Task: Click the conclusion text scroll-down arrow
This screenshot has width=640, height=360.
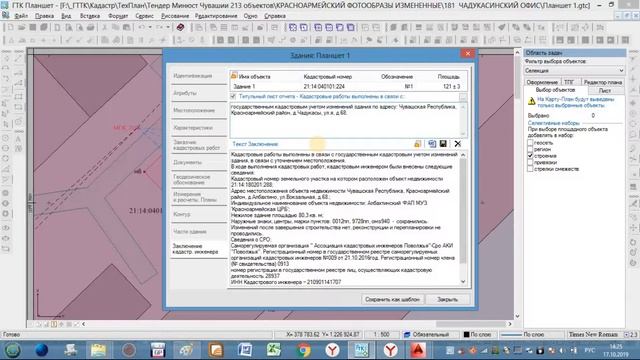Action: 463,281
